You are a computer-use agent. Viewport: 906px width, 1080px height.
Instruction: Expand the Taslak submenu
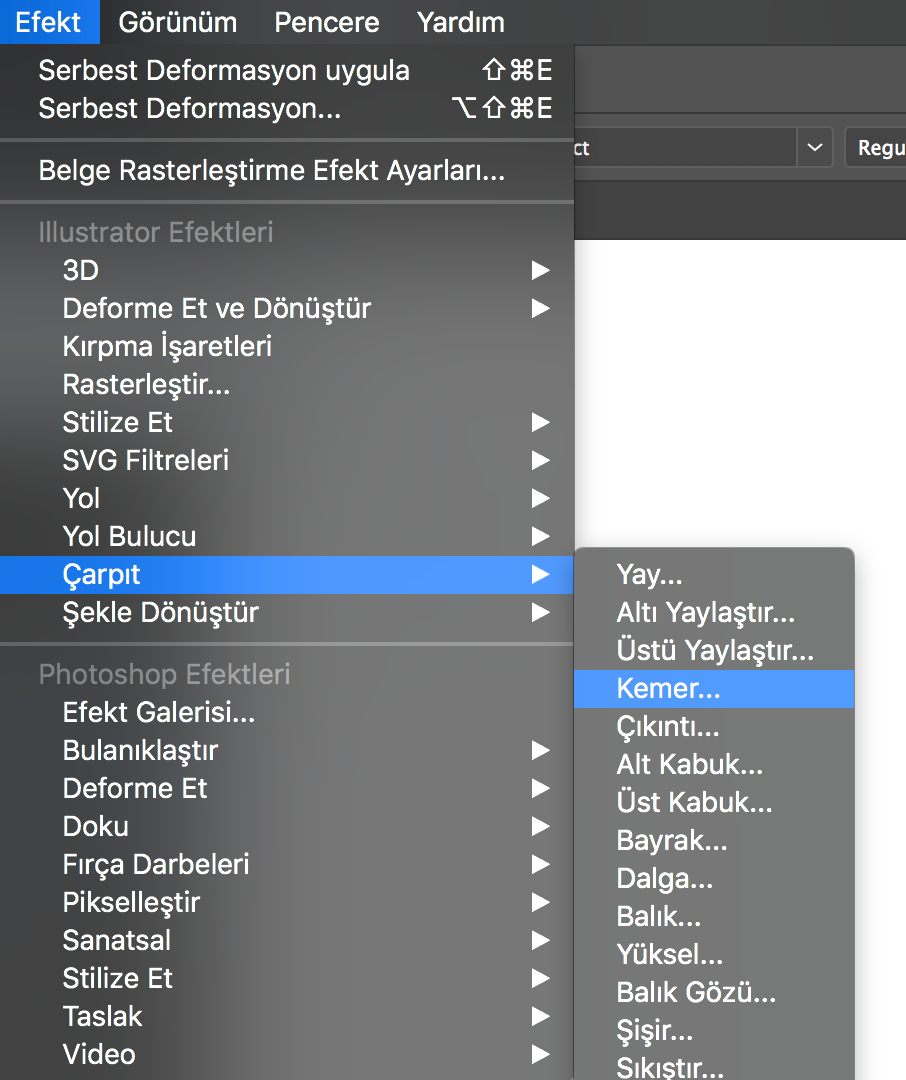pyautogui.click(x=287, y=1016)
